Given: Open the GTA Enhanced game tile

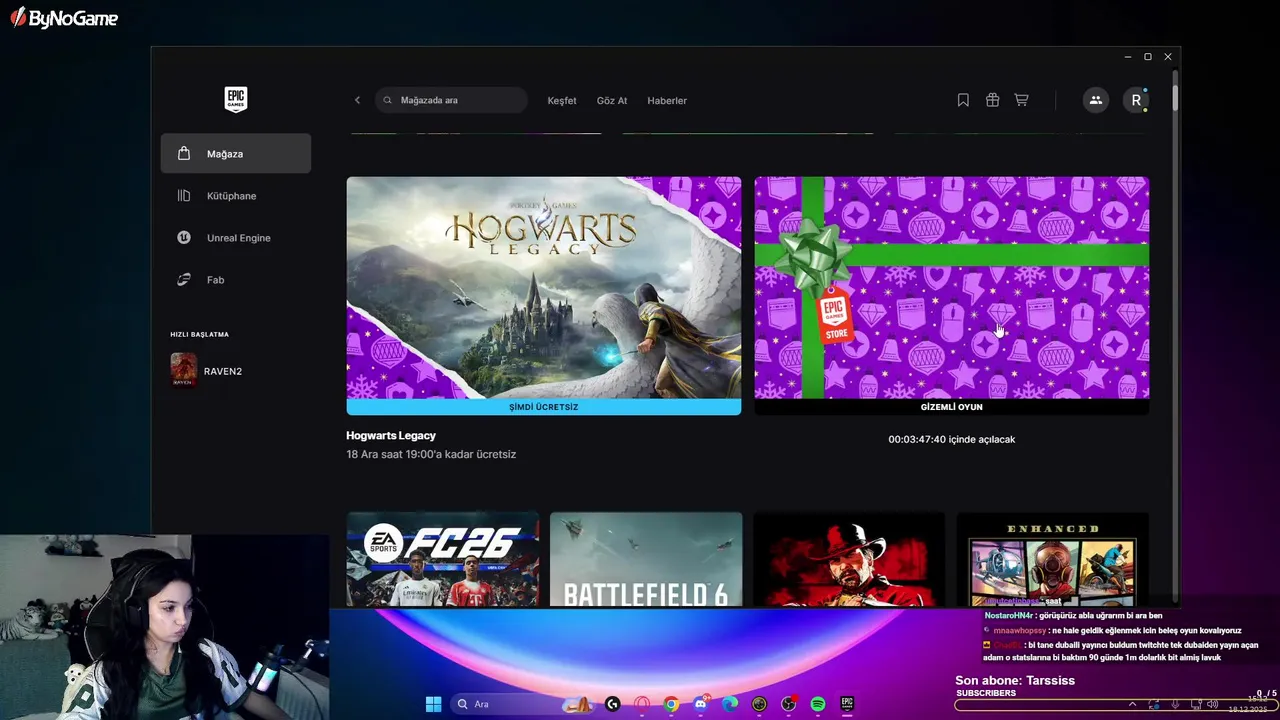Looking at the screenshot, I should point(1052,559).
